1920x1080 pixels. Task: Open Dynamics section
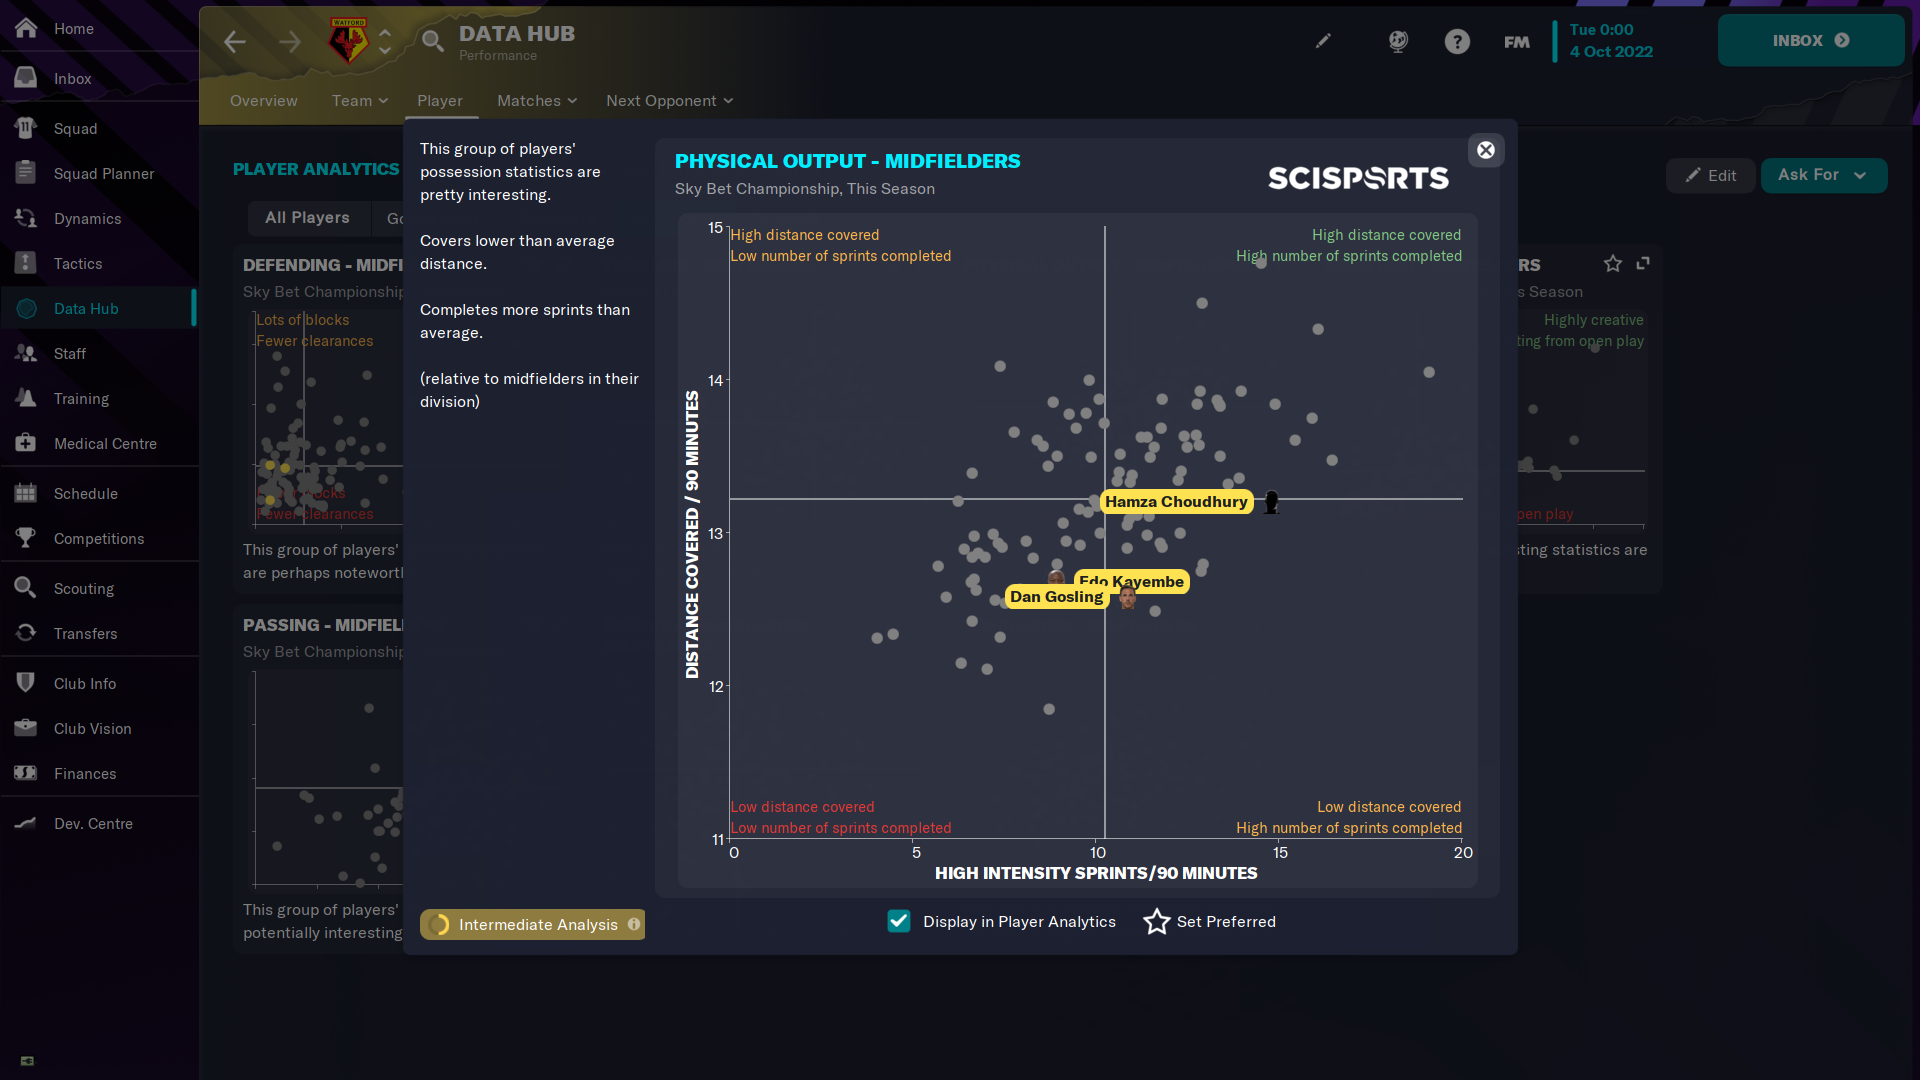pos(99,218)
